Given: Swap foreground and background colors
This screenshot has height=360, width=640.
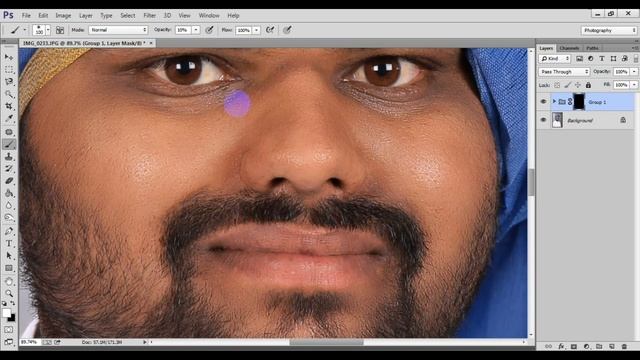Looking at the screenshot, I should (13, 303).
